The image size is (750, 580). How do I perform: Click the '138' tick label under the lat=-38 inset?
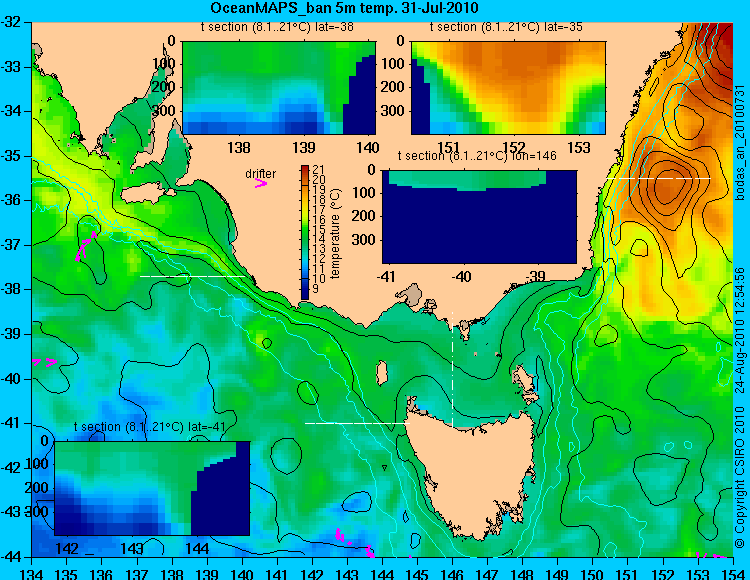239,148
